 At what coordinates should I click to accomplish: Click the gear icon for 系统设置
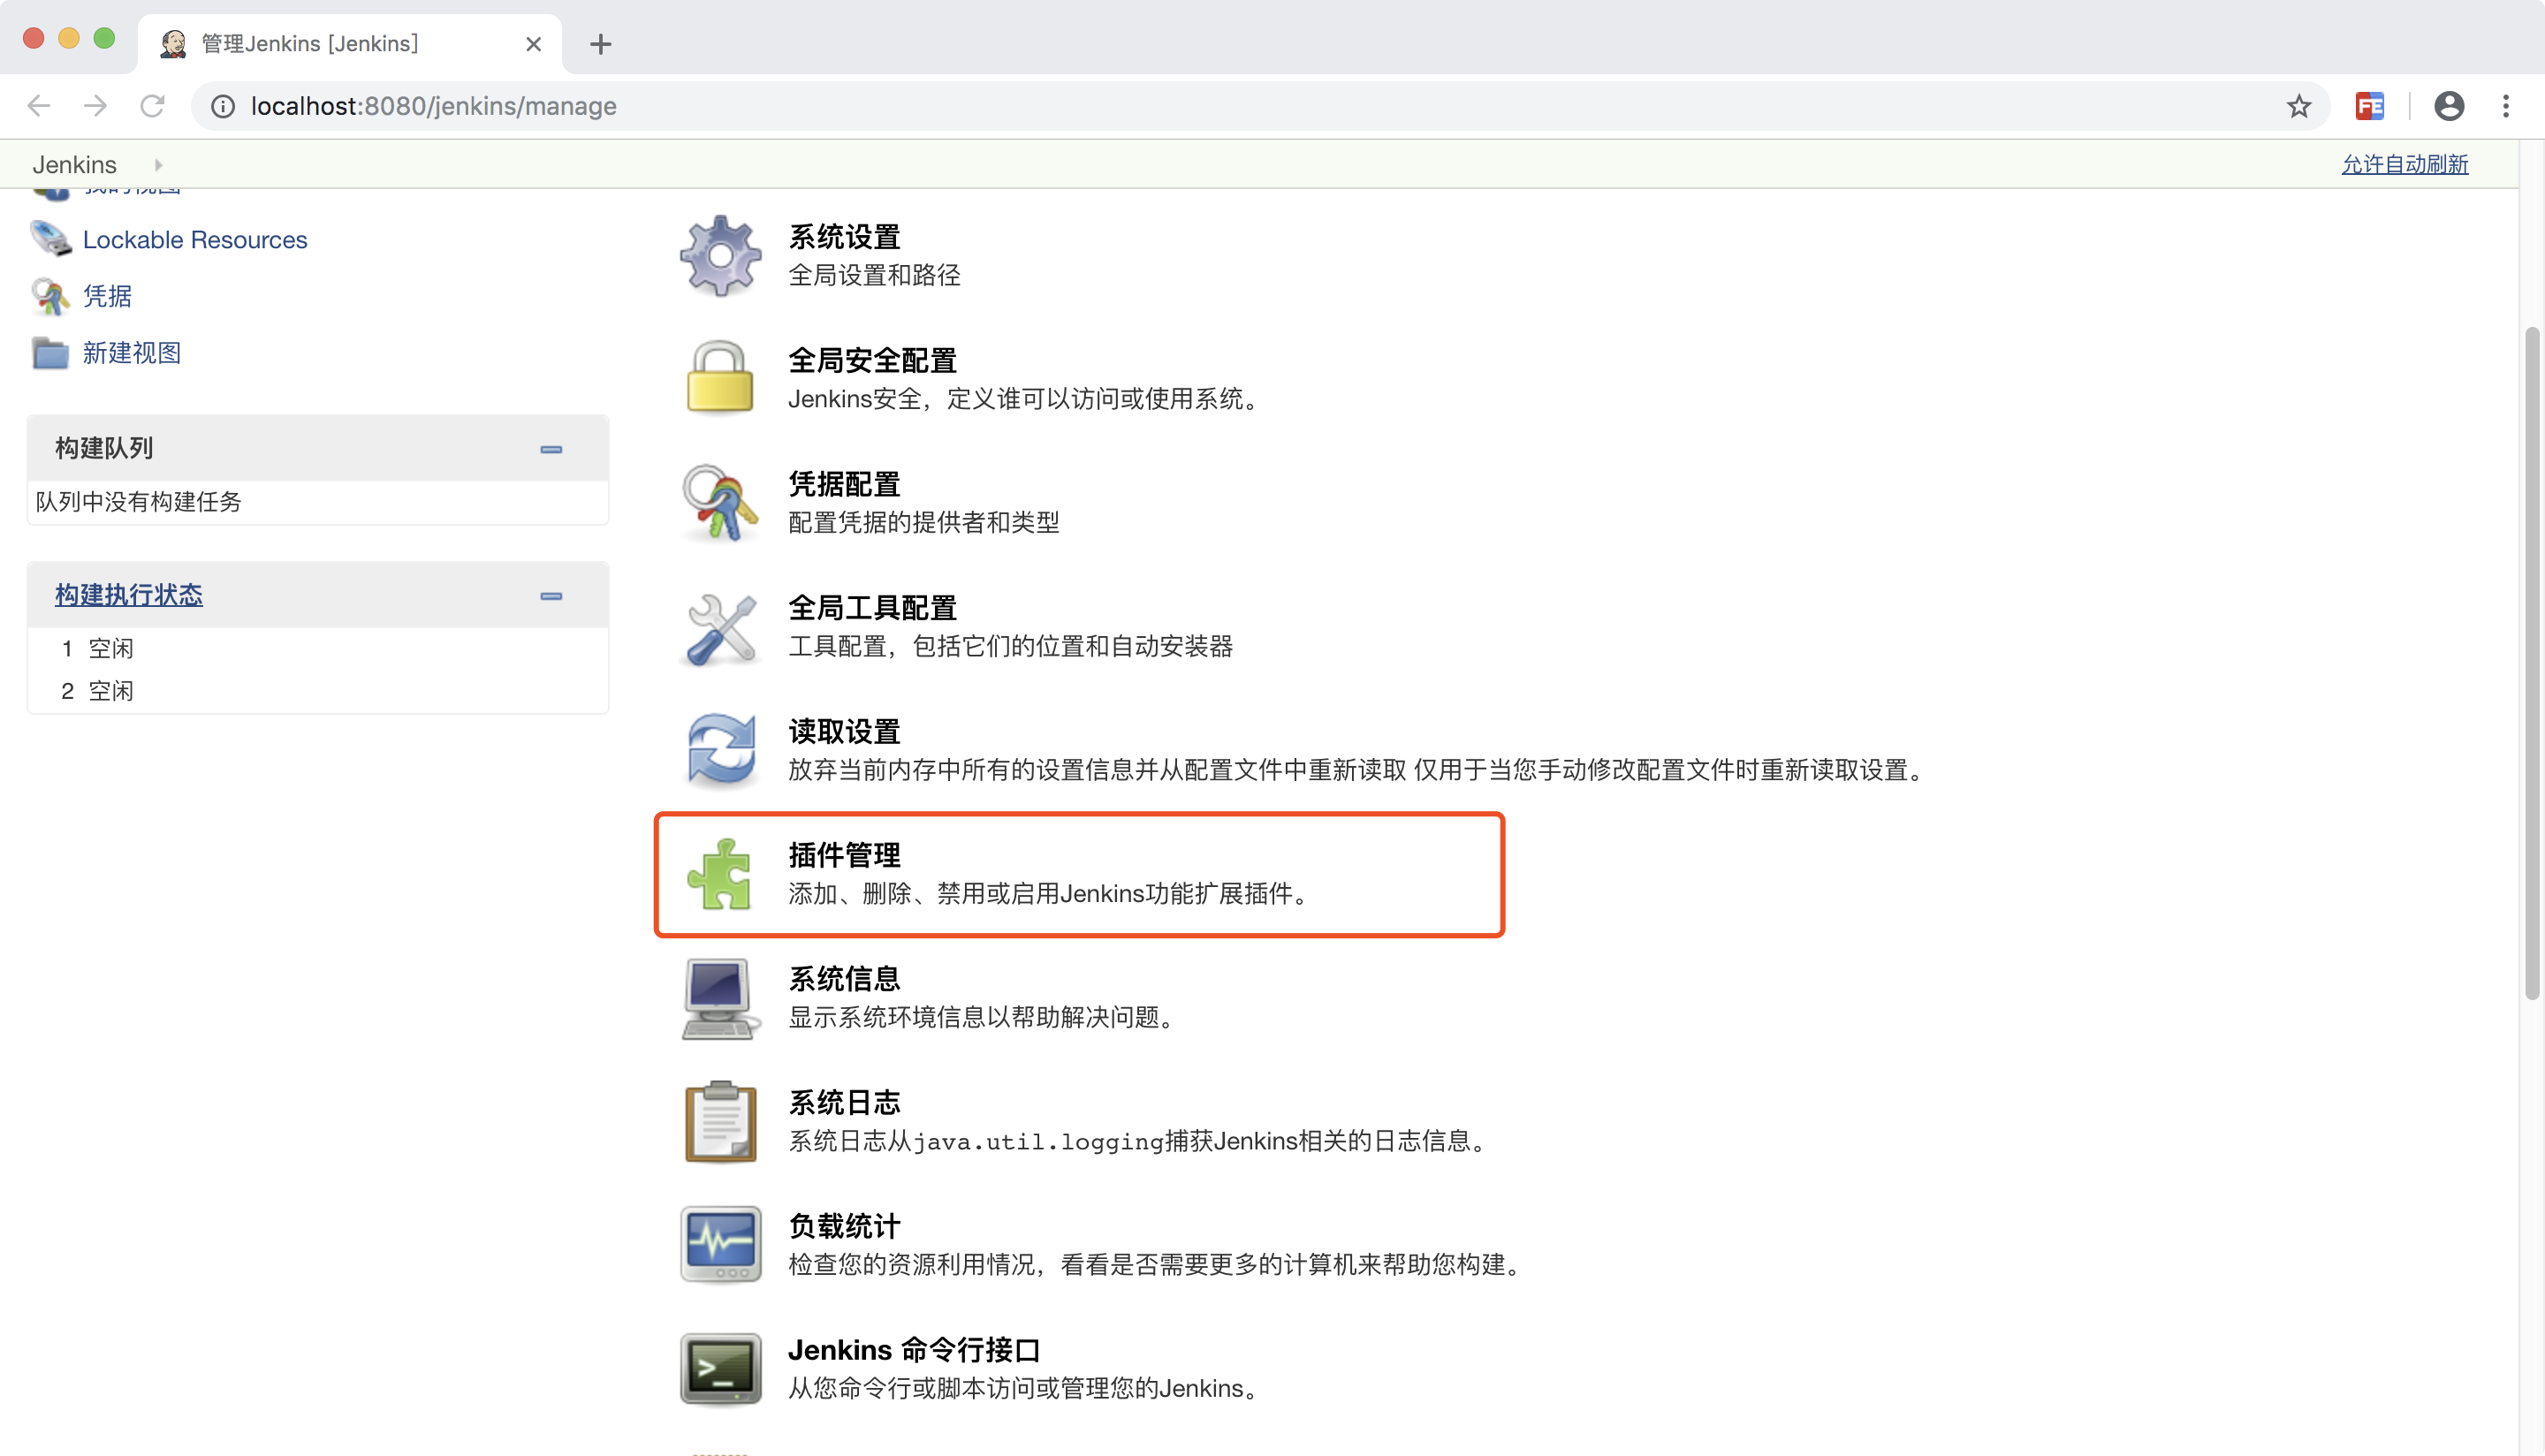[720, 255]
